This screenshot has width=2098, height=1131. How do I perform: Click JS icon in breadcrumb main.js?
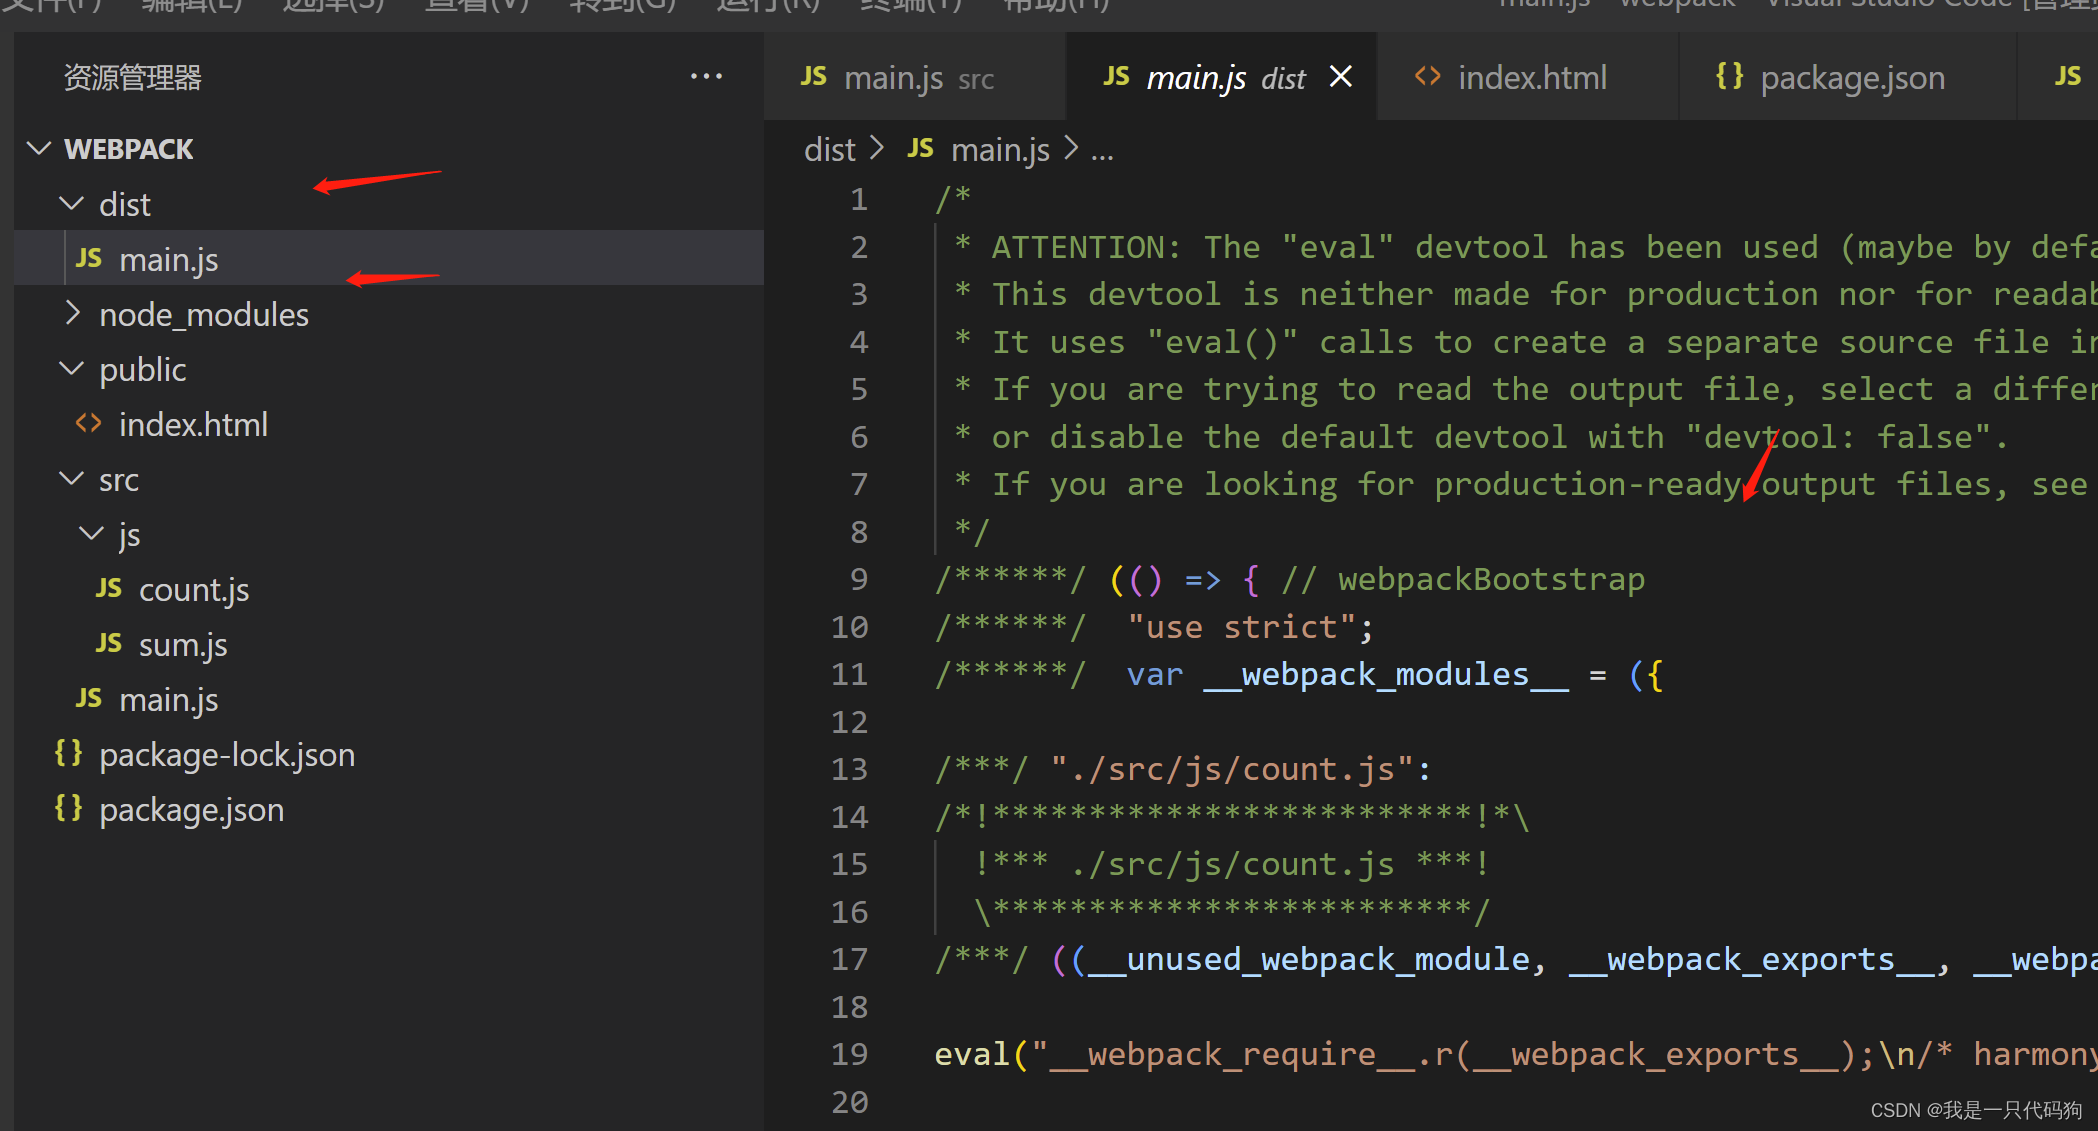pos(920,149)
